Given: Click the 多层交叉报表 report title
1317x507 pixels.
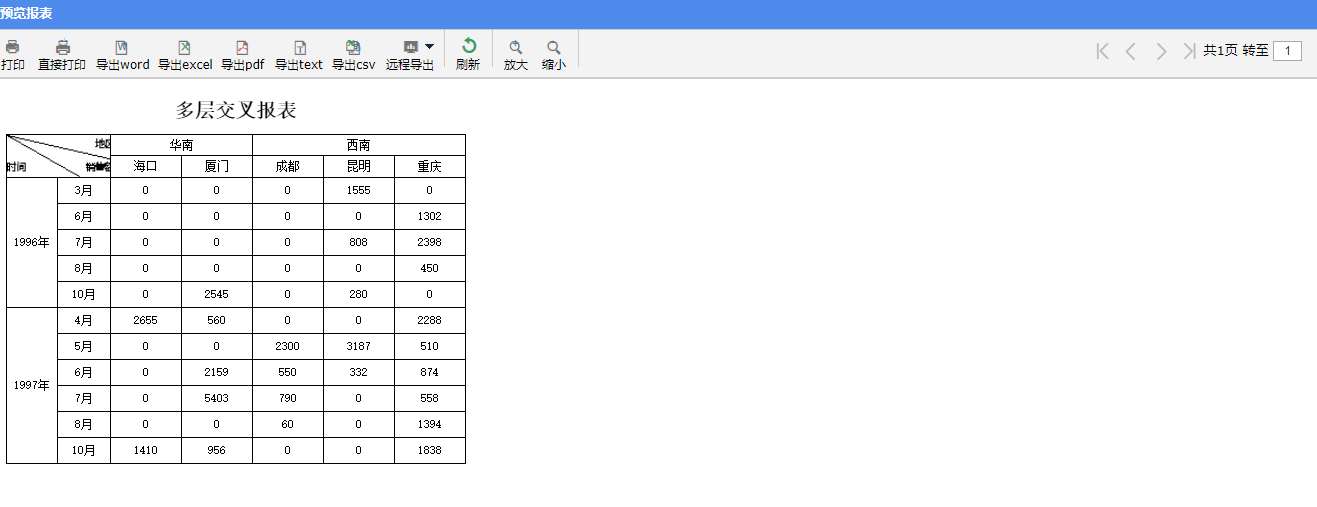Looking at the screenshot, I should (x=236, y=110).
